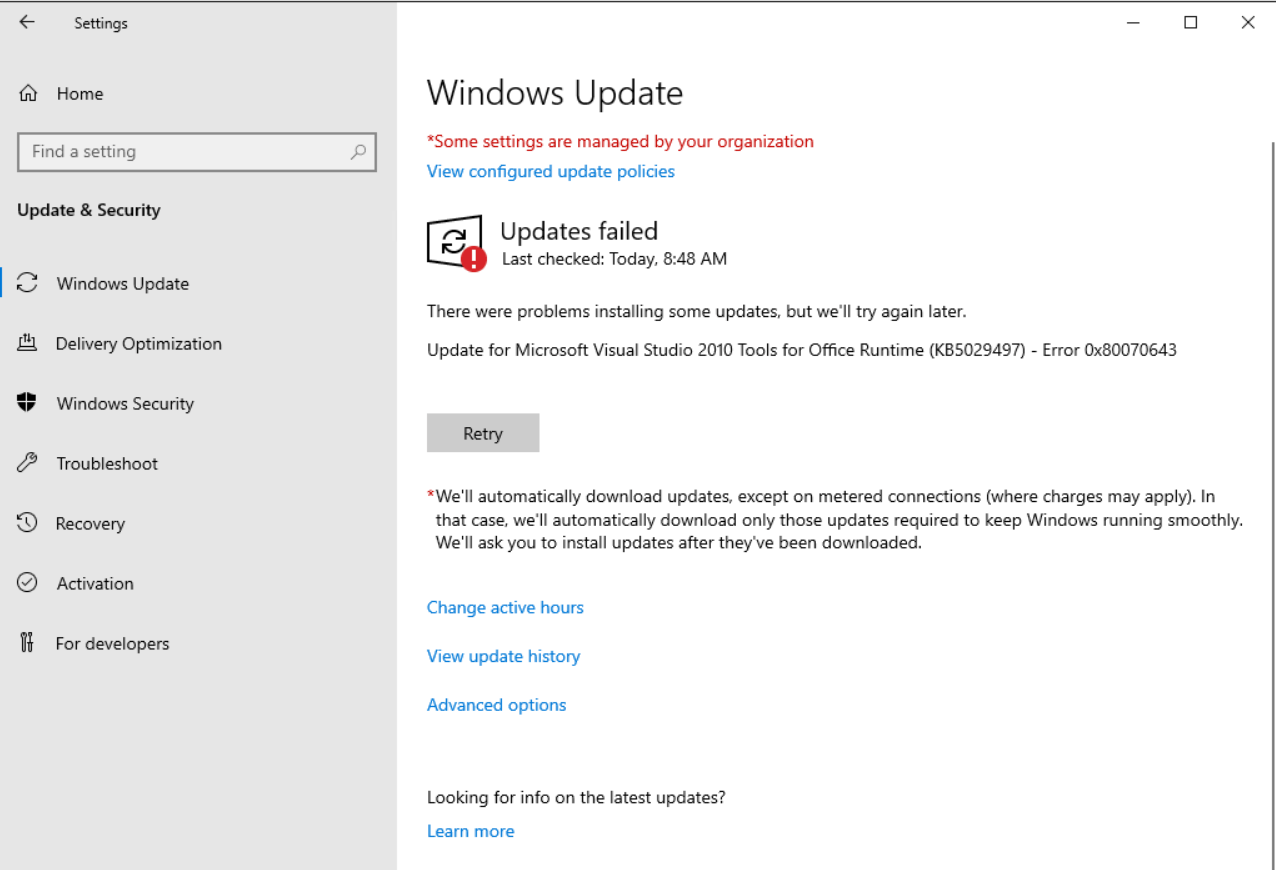The width and height of the screenshot is (1276, 870).
Task: Focus the Find a setting search box
Action: click(197, 152)
